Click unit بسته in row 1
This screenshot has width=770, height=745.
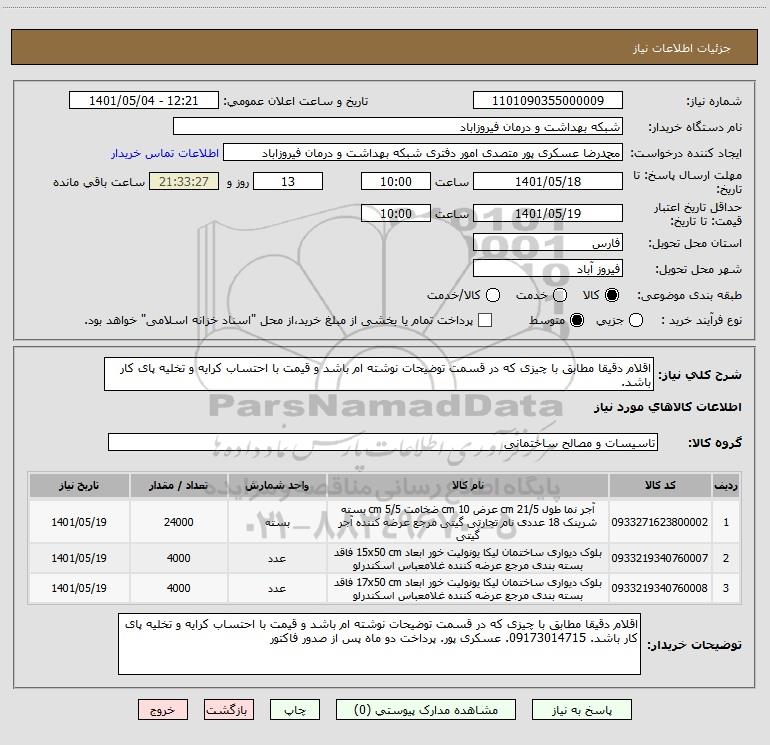[277, 522]
